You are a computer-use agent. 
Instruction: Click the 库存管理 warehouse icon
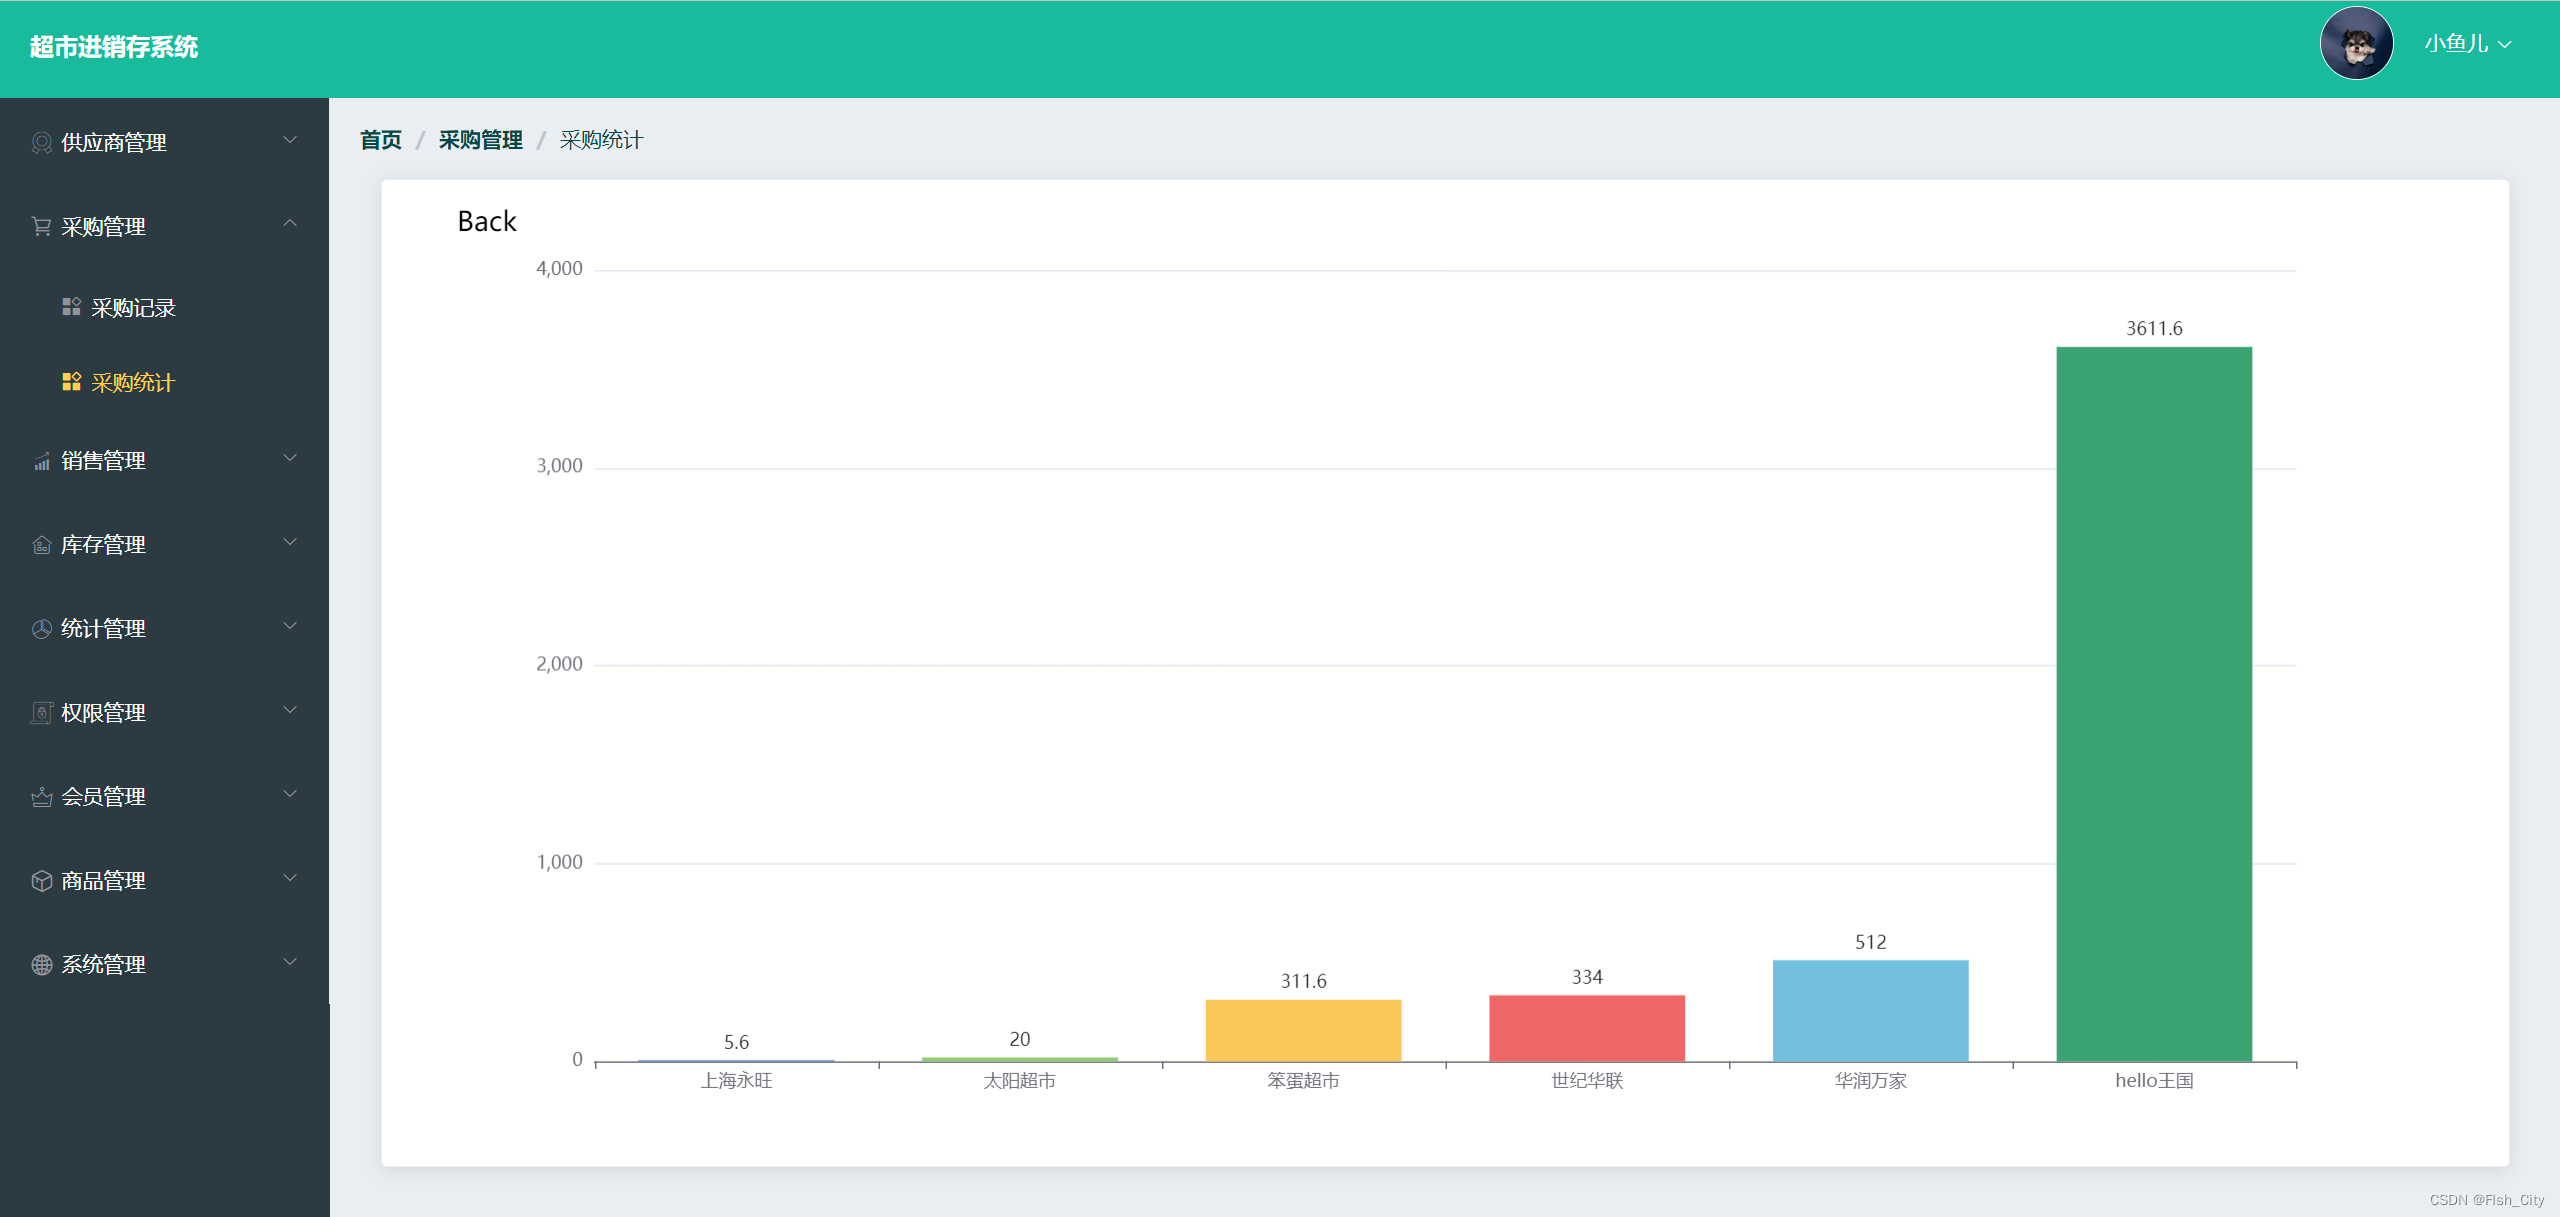pos(42,545)
